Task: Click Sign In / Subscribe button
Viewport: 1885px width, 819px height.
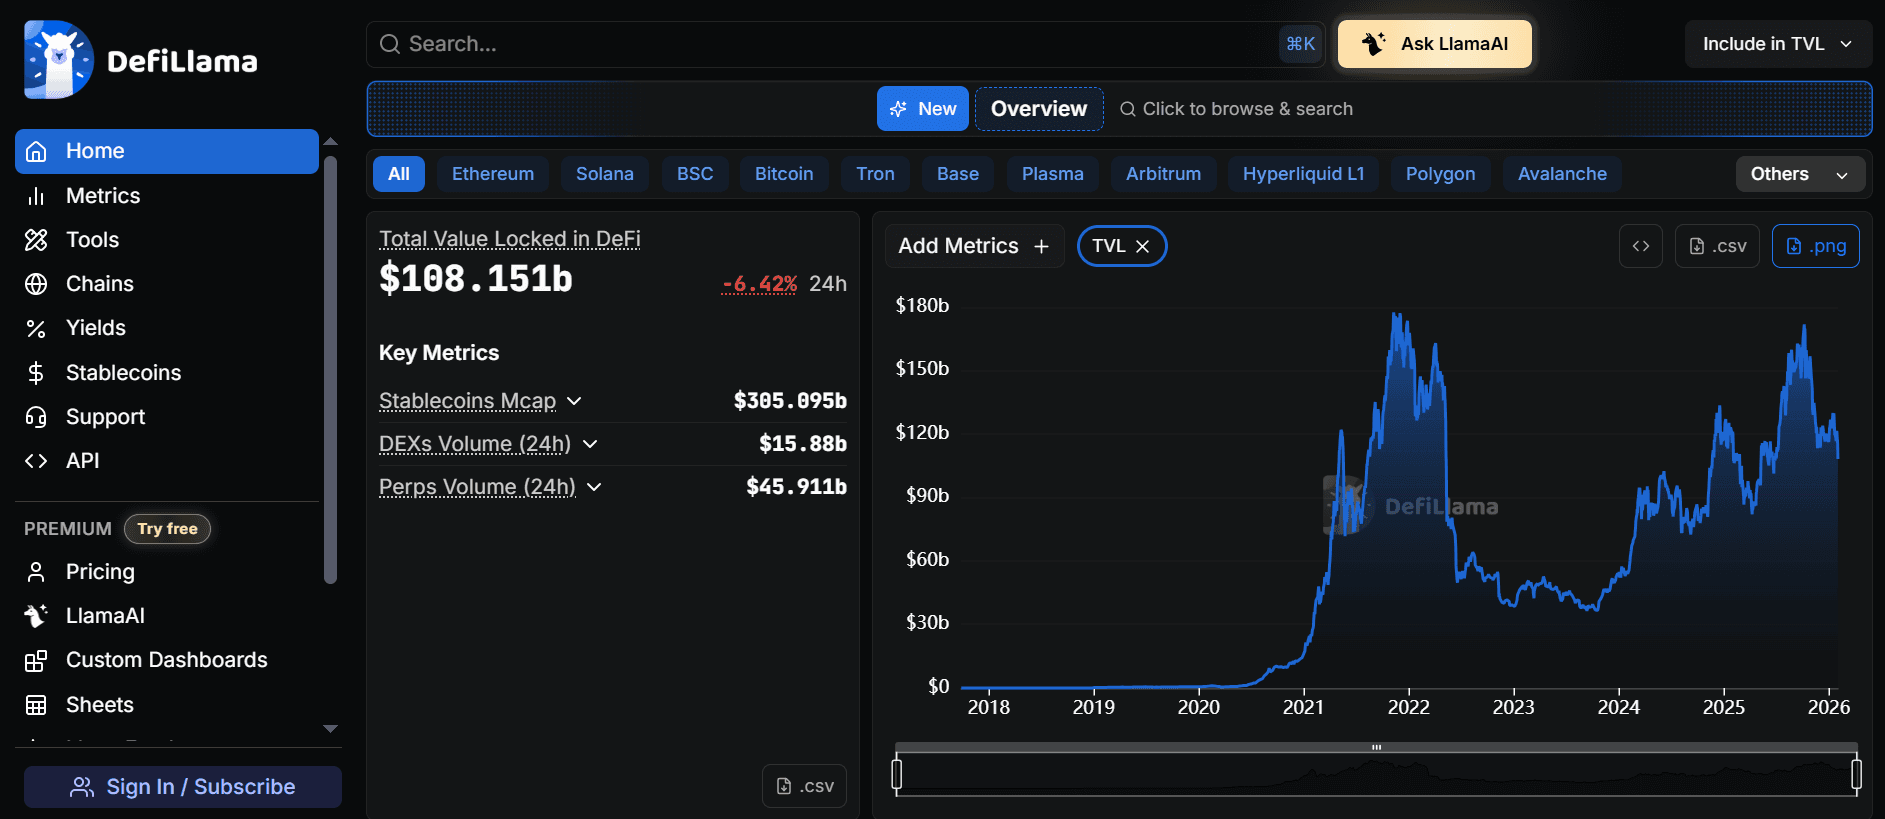Action: pos(183,787)
